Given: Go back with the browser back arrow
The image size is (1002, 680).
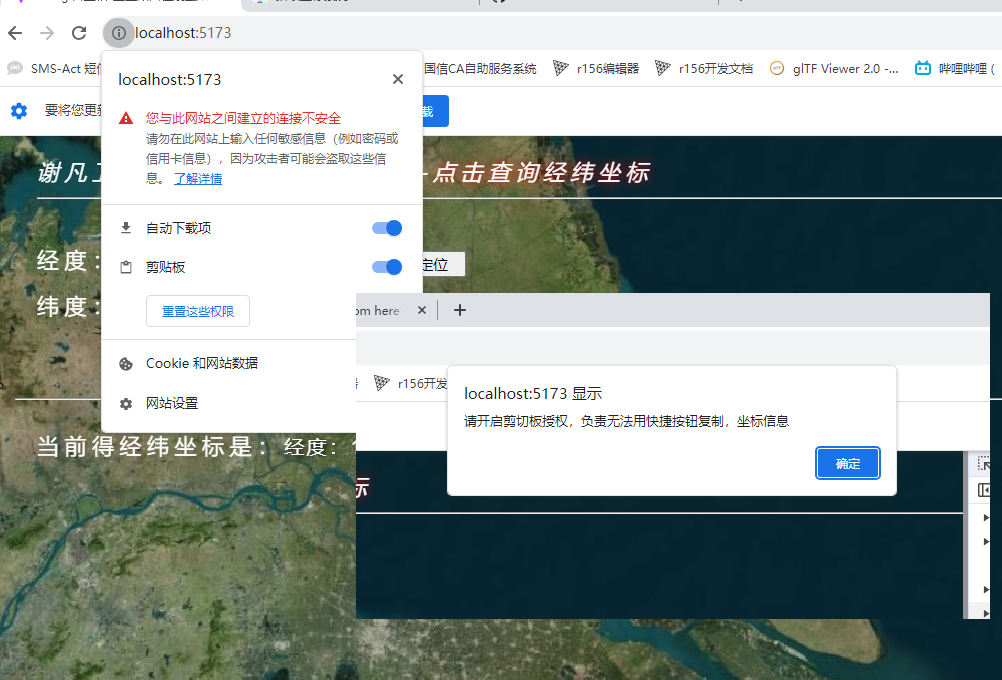Looking at the screenshot, I should pyautogui.click(x=15, y=33).
